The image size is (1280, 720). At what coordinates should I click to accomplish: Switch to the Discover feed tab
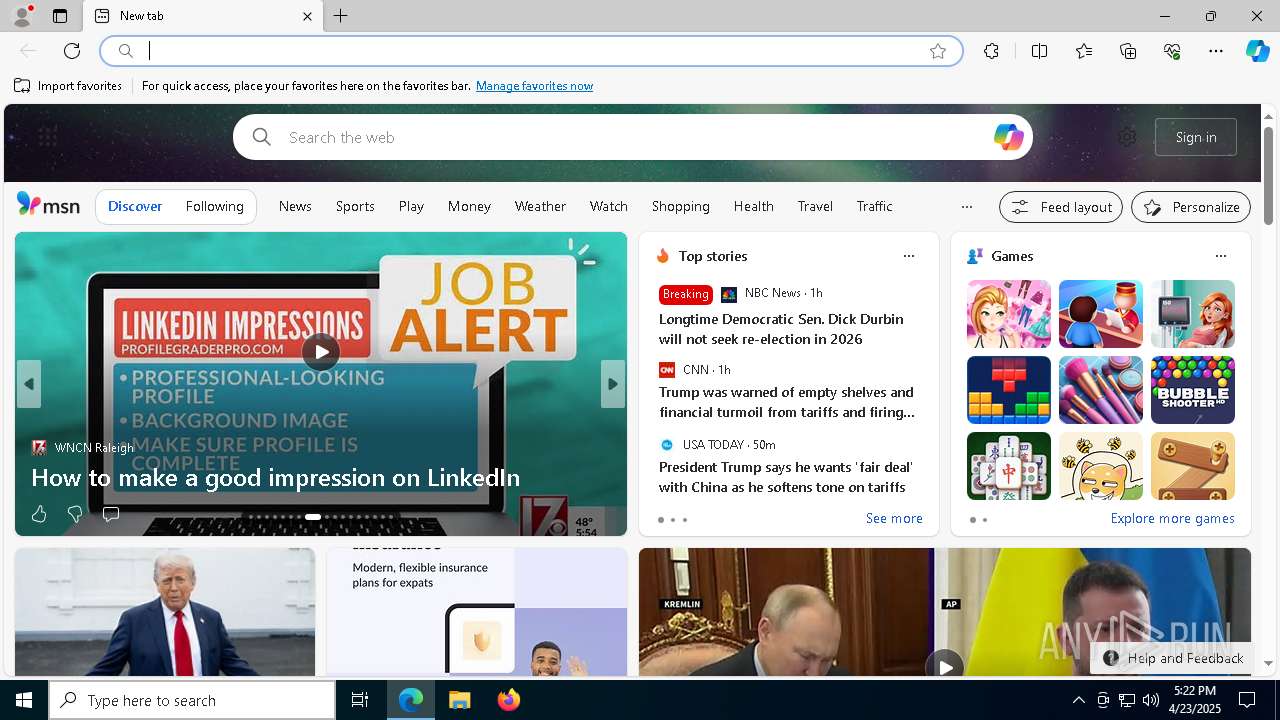pyautogui.click(x=135, y=206)
